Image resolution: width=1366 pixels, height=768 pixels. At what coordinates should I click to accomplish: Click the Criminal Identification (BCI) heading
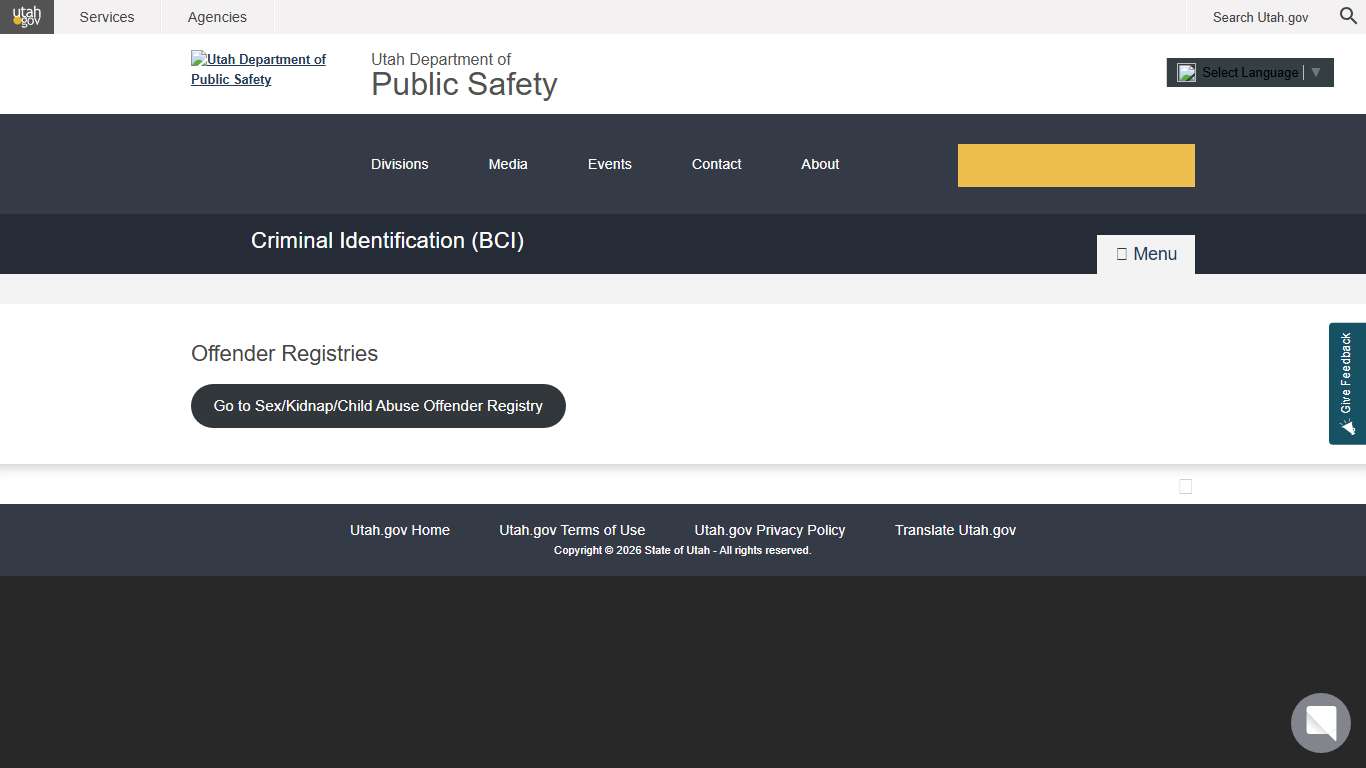point(387,241)
